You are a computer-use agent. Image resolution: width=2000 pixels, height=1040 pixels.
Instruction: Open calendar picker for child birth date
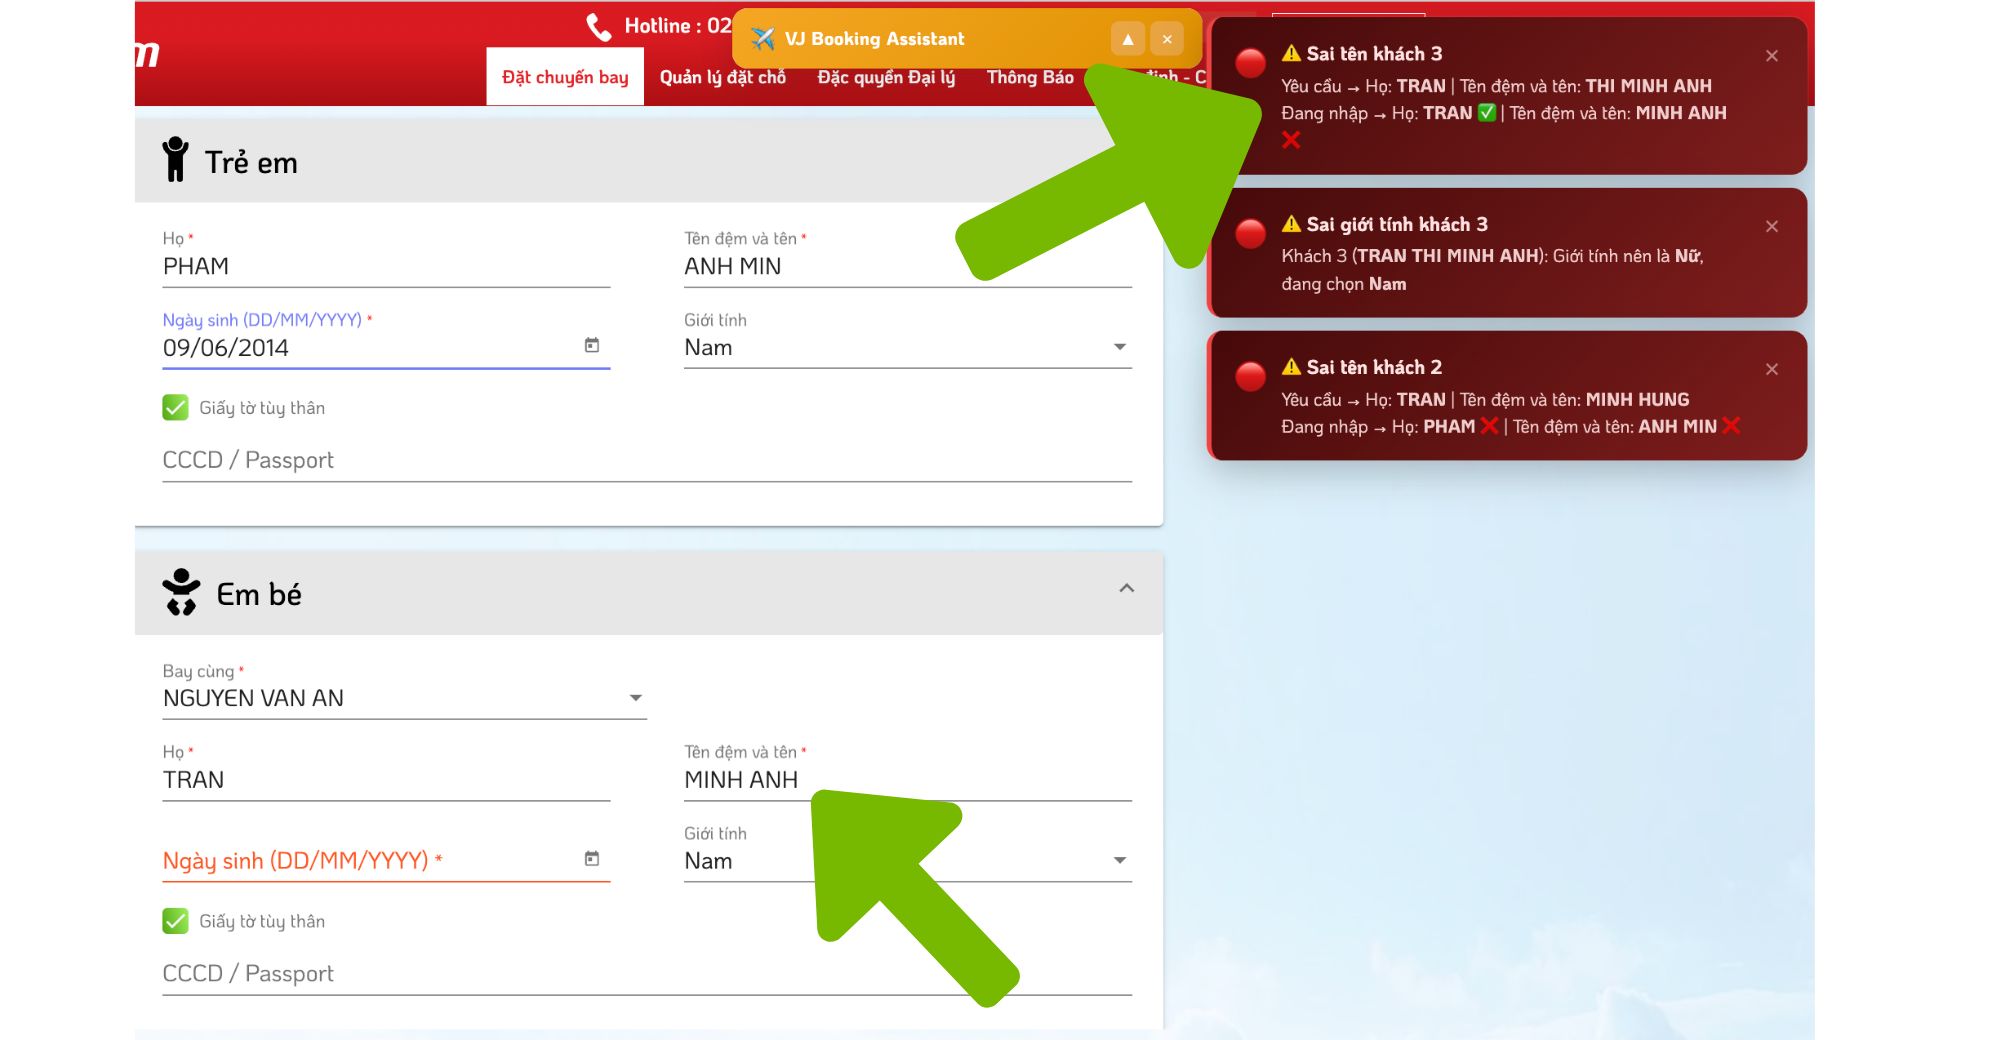[x=592, y=345]
